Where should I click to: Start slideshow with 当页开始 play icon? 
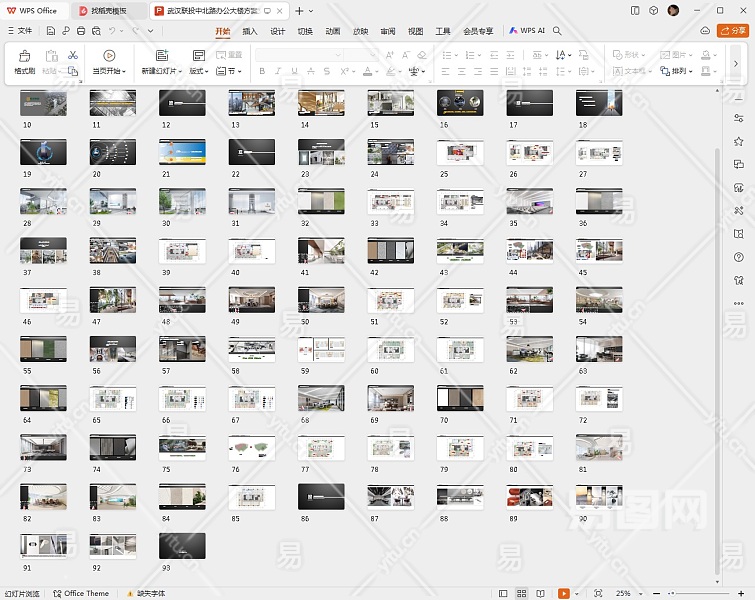[109, 56]
